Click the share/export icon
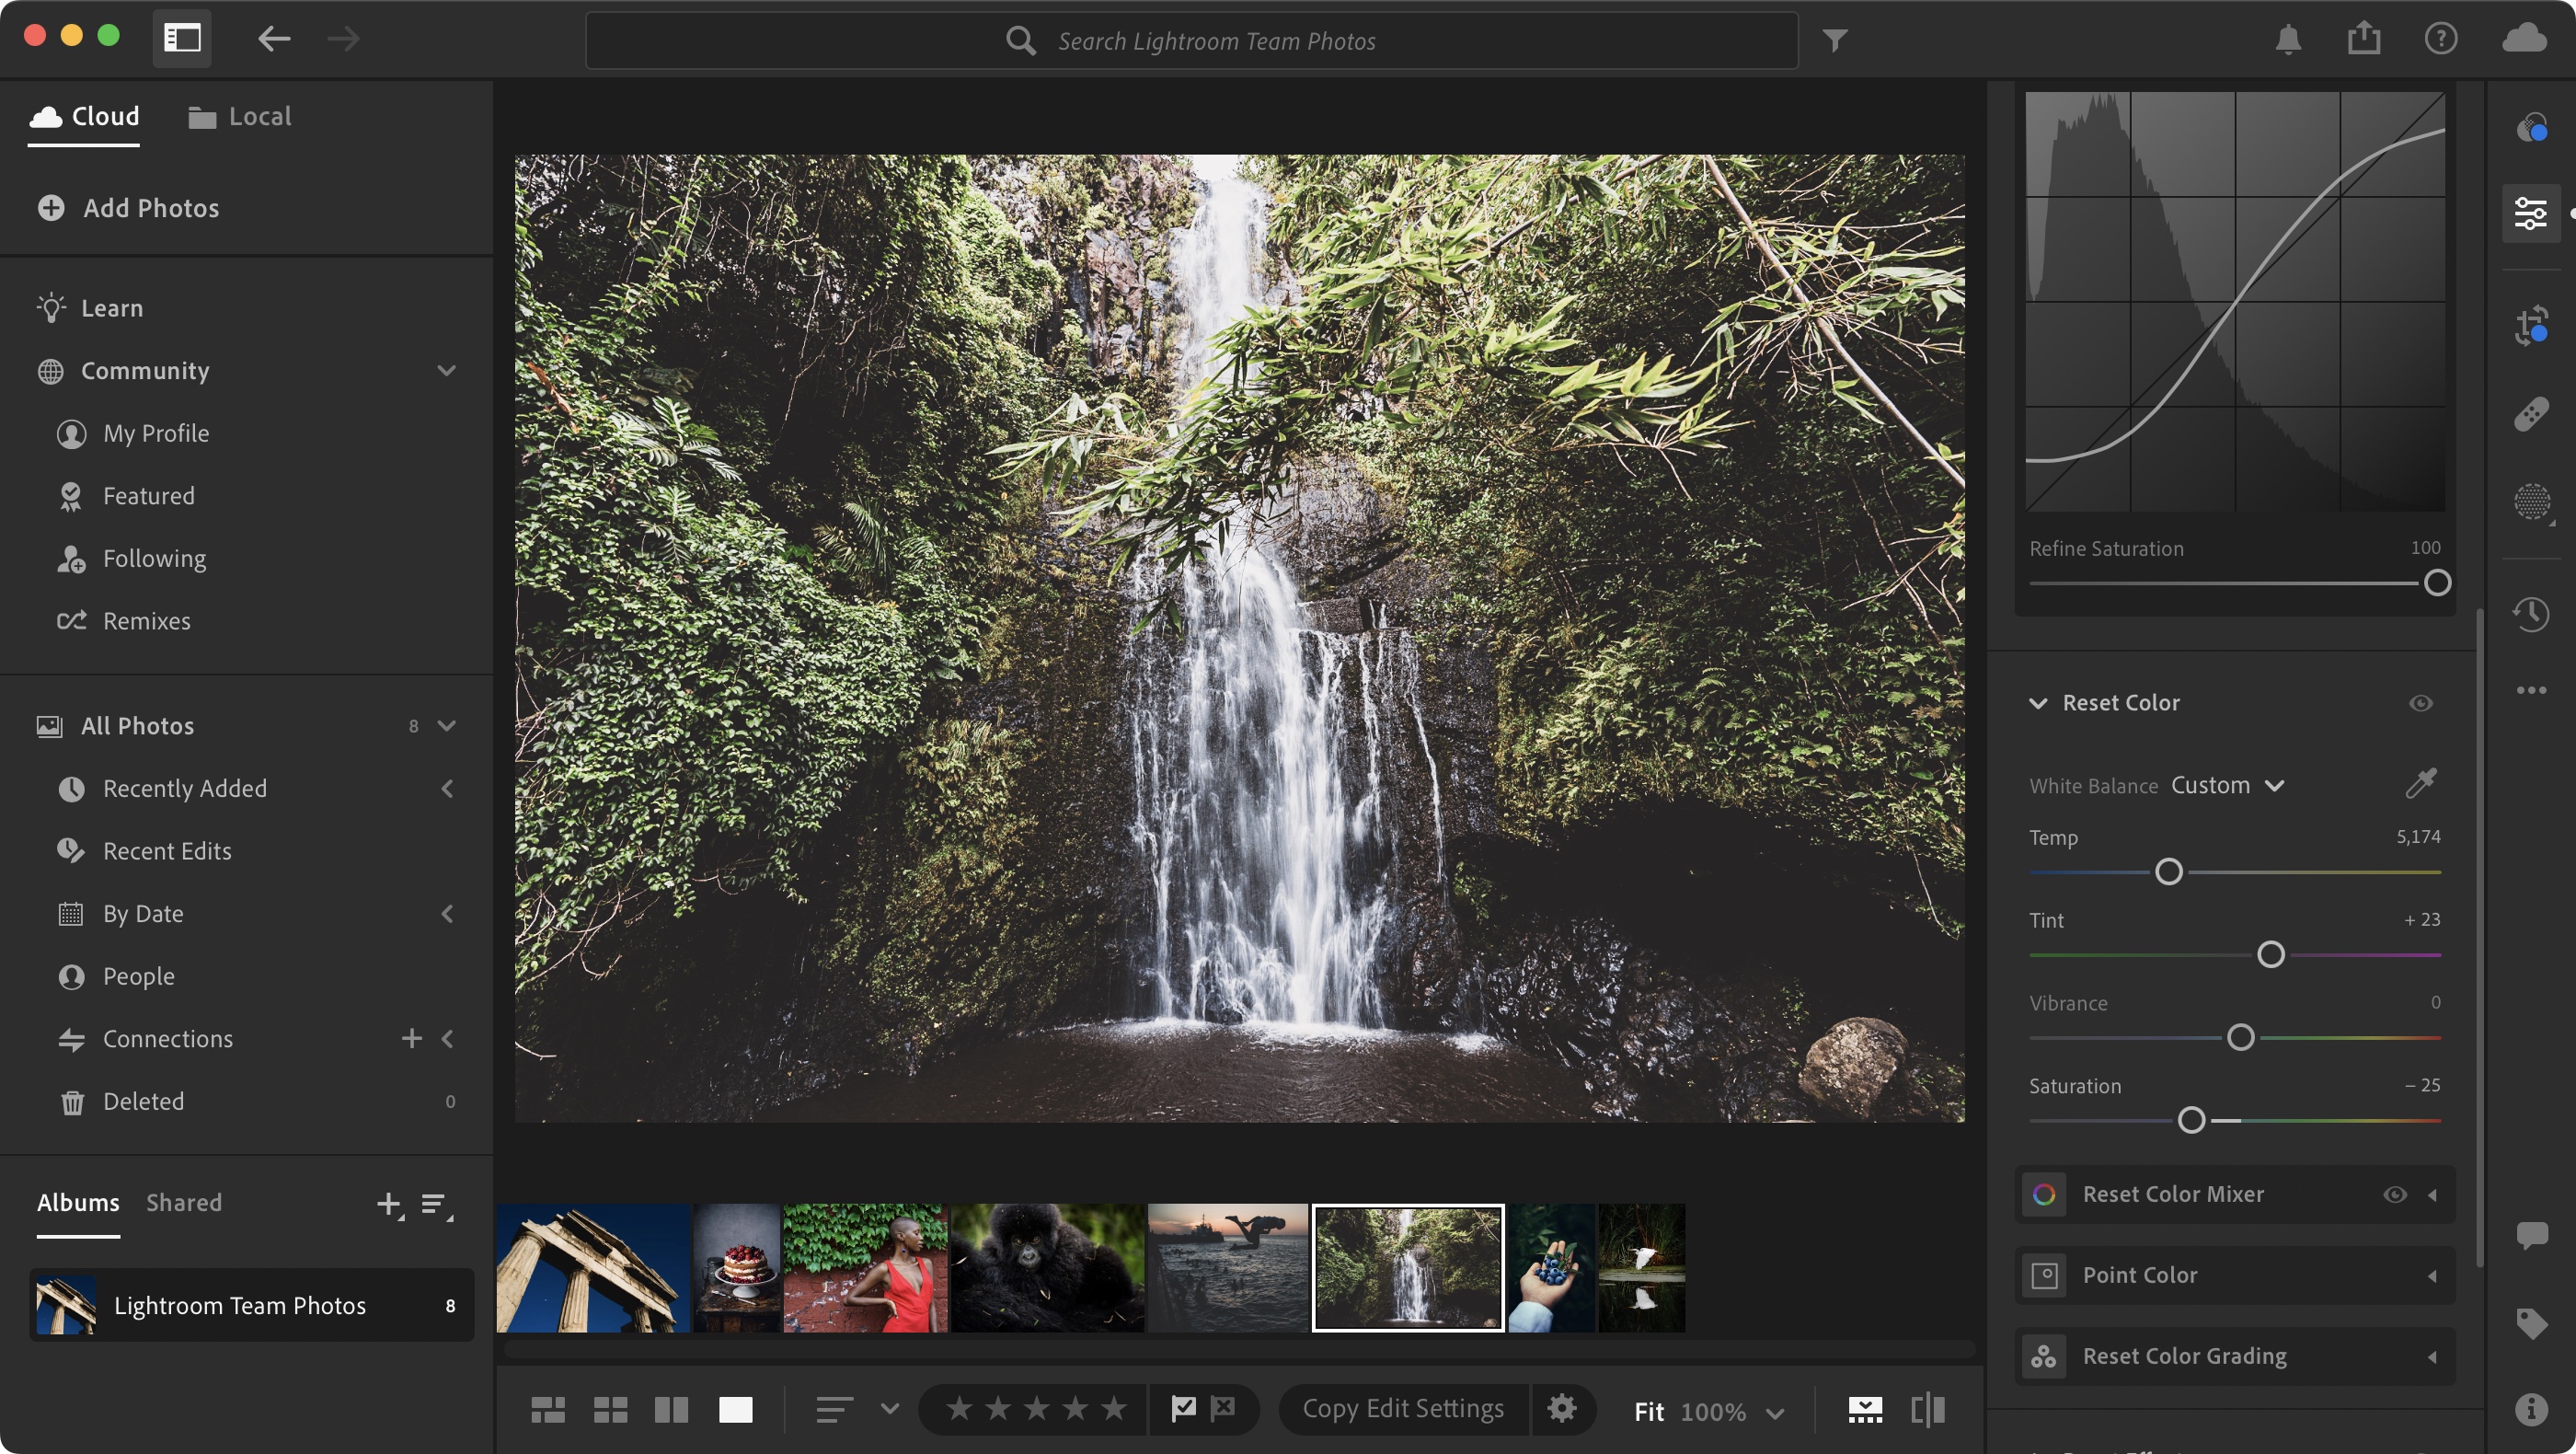Image resolution: width=2576 pixels, height=1454 pixels. [2363, 39]
